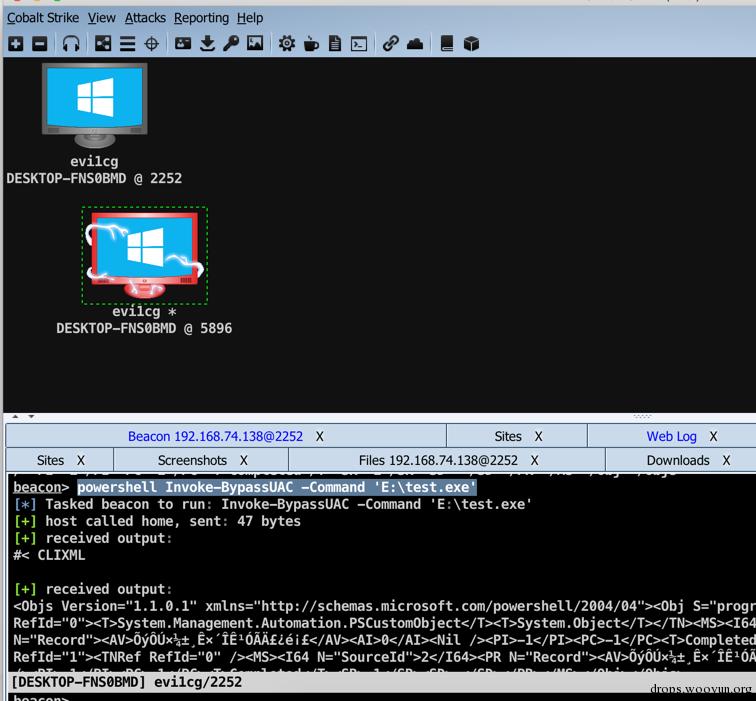Click the '#< CLIXML' output line
Screen dimensions: 756x701
[49, 555]
